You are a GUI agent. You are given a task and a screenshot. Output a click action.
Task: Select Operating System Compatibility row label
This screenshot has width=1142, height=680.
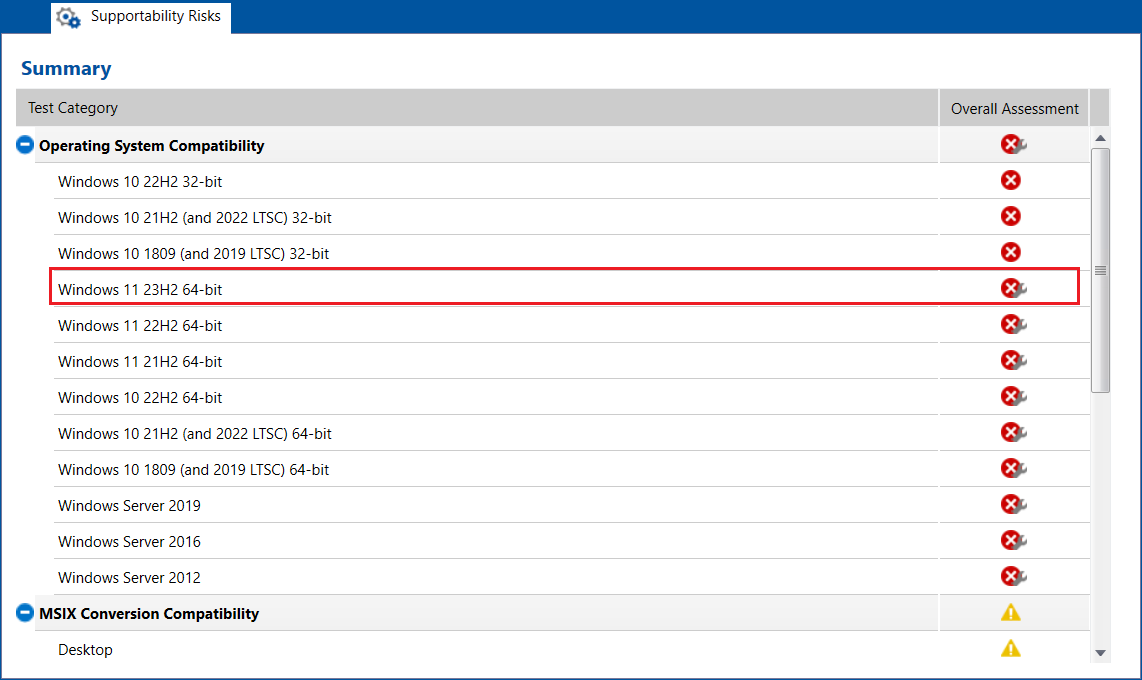pos(151,146)
